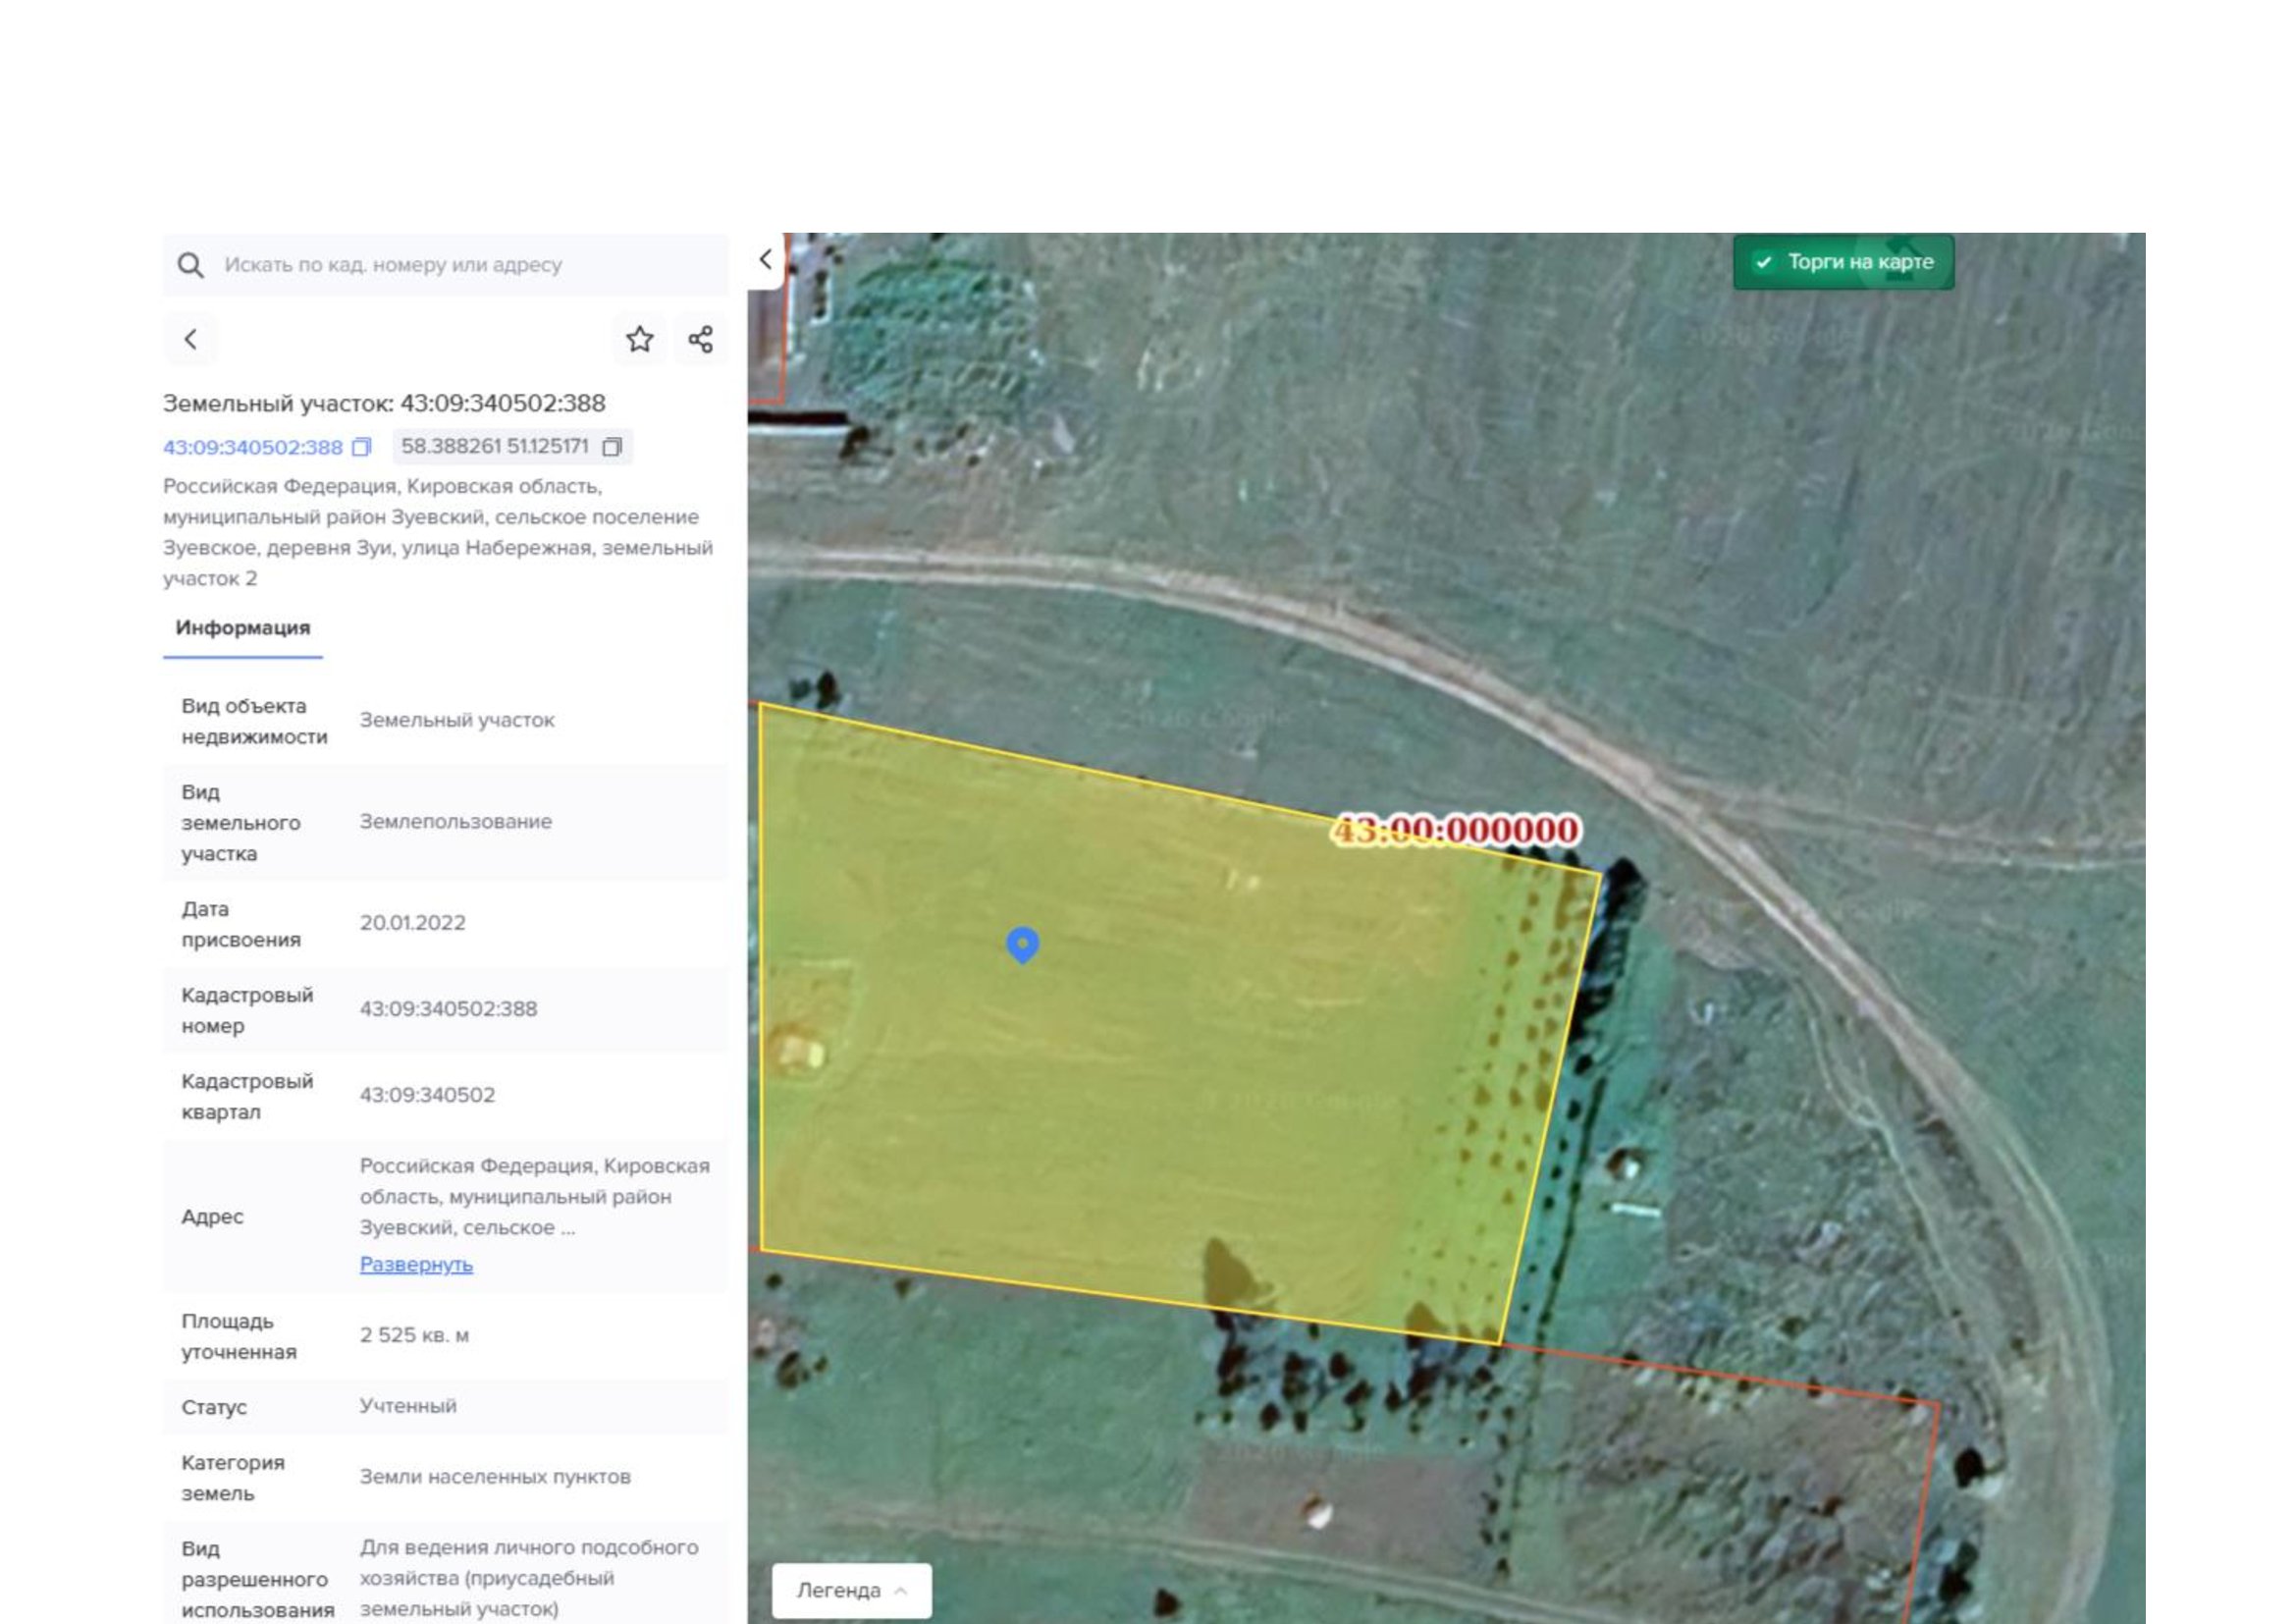Image resolution: width=2296 pixels, height=1624 pixels.
Task: Go back with the left arrow button
Action: click(190, 339)
